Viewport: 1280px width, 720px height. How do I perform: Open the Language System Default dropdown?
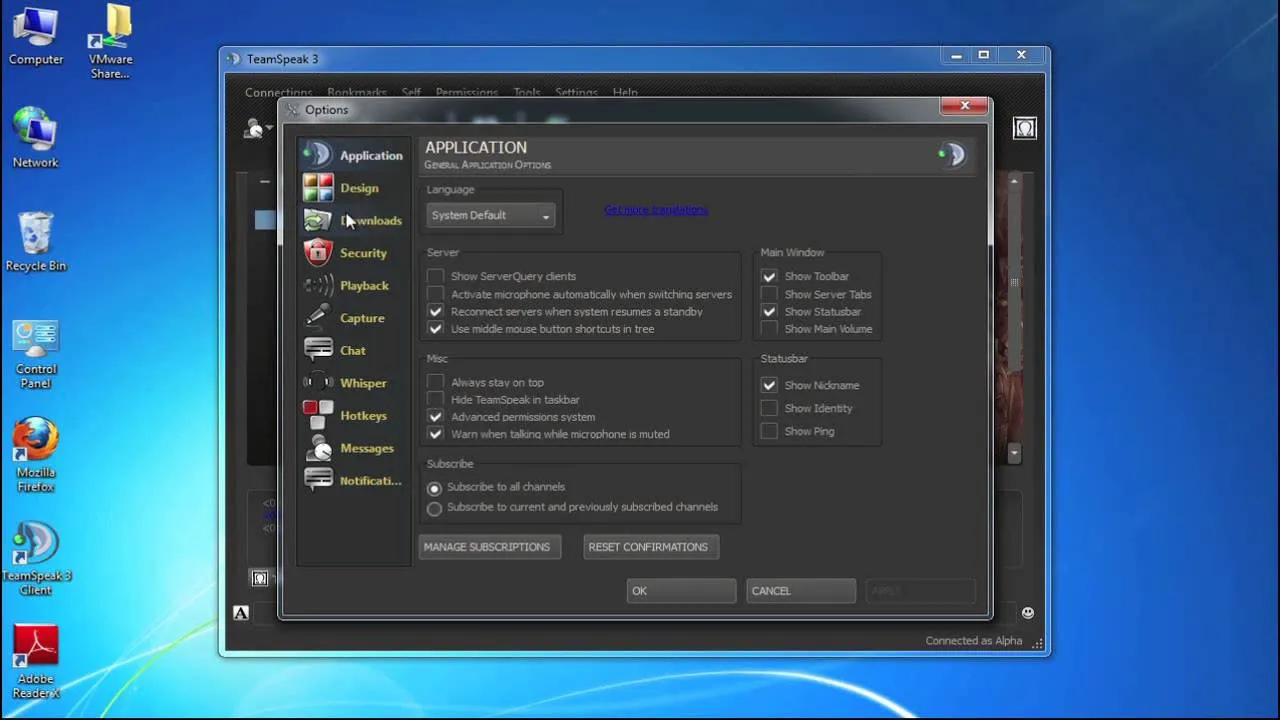pyautogui.click(x=490, y=215)
